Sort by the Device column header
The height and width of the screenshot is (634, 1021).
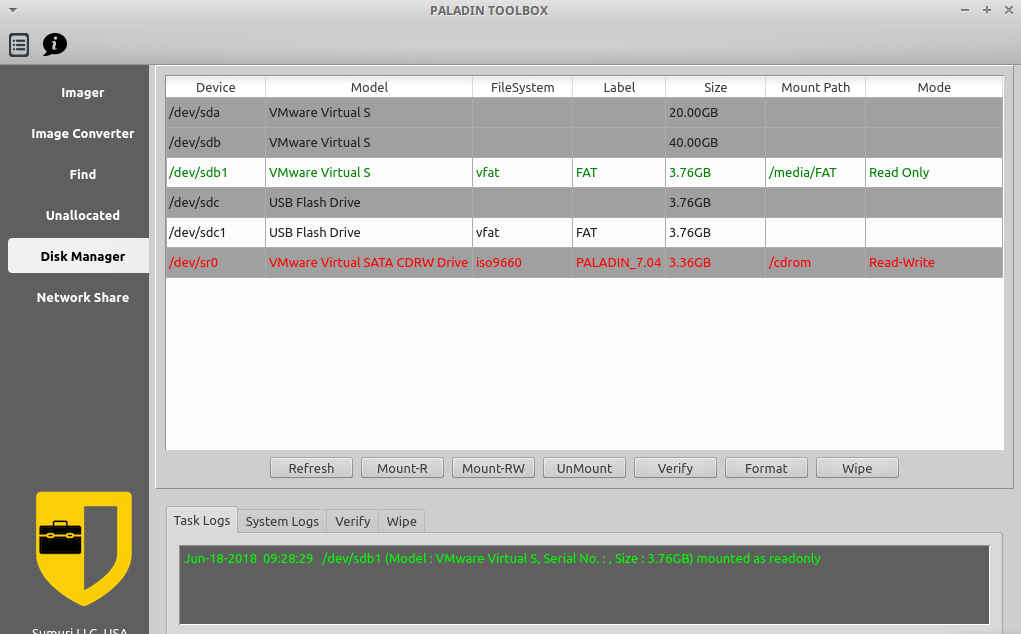[x=216, y=87]
